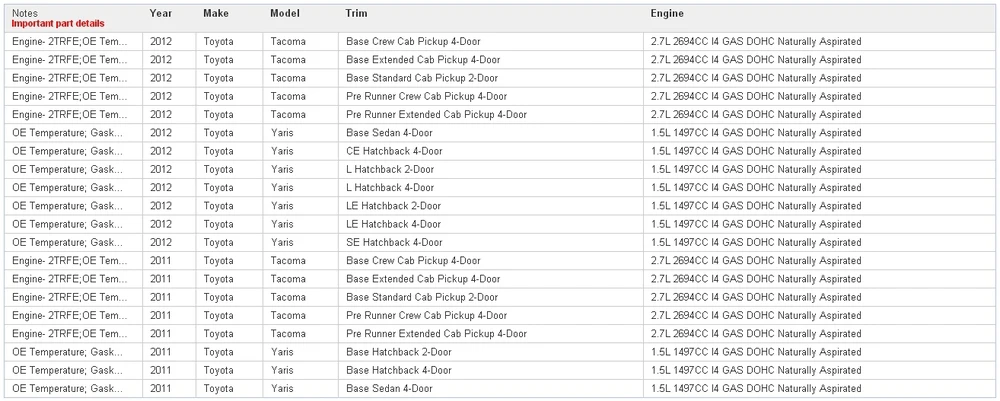The width and height of the screenshot is (1000, 401).
Task: Select 2012 Tacoma Pre Runner Extended Cab trim
Action: (x=436, y=115)
